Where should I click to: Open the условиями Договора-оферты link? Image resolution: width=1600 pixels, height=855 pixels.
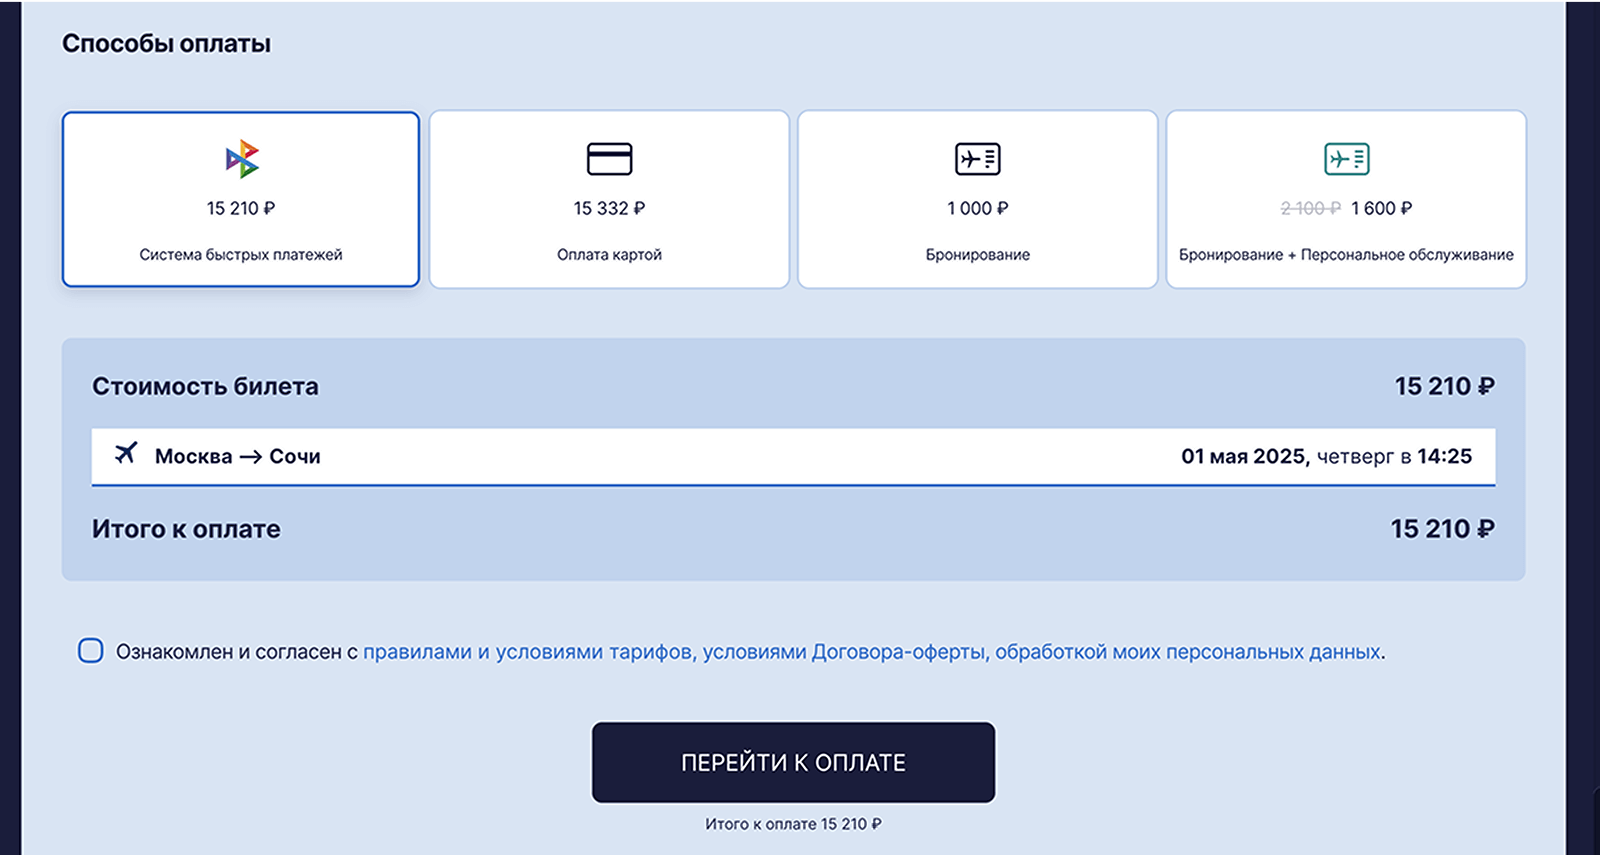[x=845, y=652]
